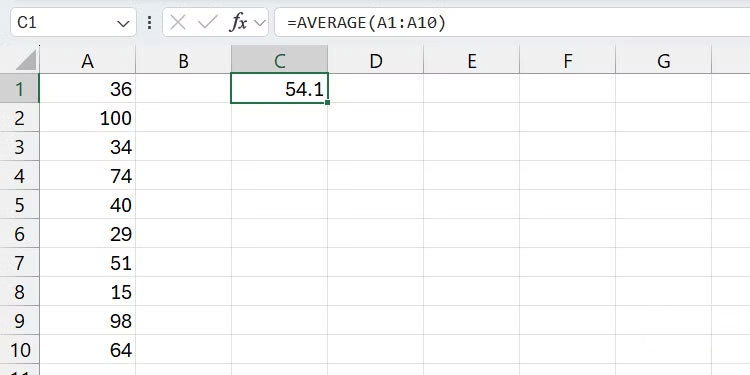Click the fill handle on cell C1
750x375 pixels.
click(328, 102)
